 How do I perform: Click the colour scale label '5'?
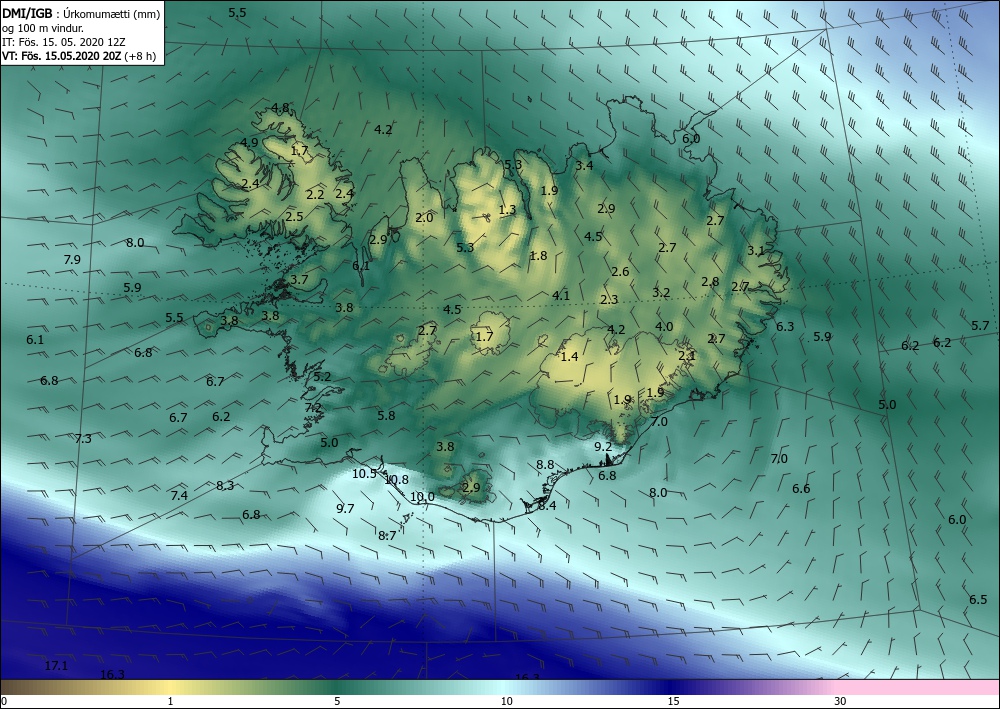337,701
